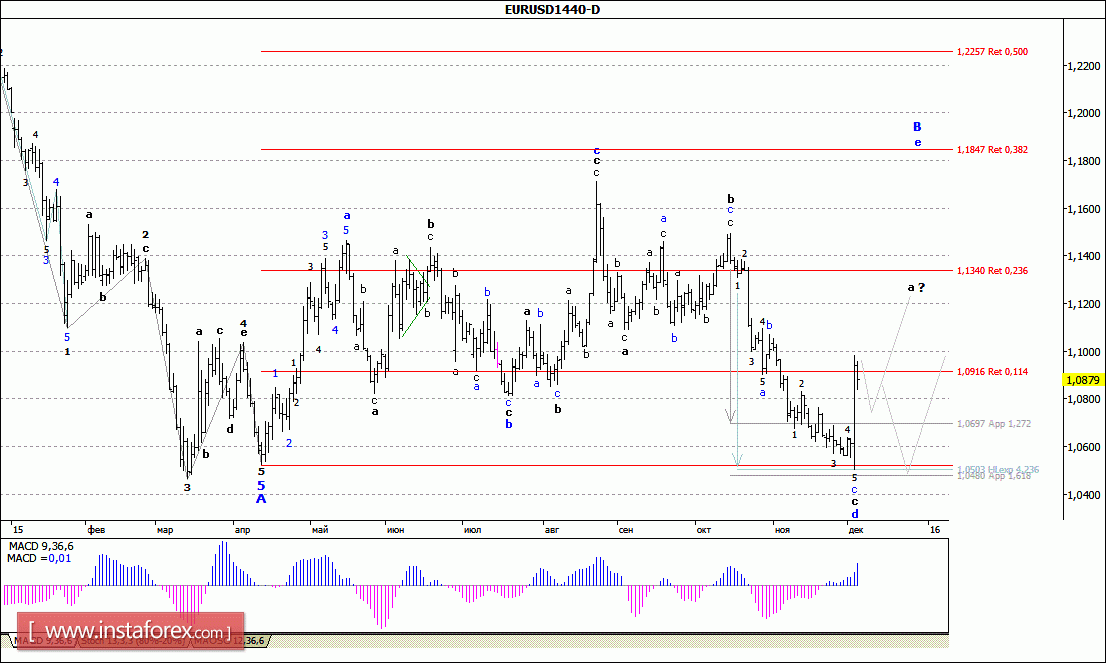Select the large blue B wave label
1106x663 pixels.
[917, 127]
